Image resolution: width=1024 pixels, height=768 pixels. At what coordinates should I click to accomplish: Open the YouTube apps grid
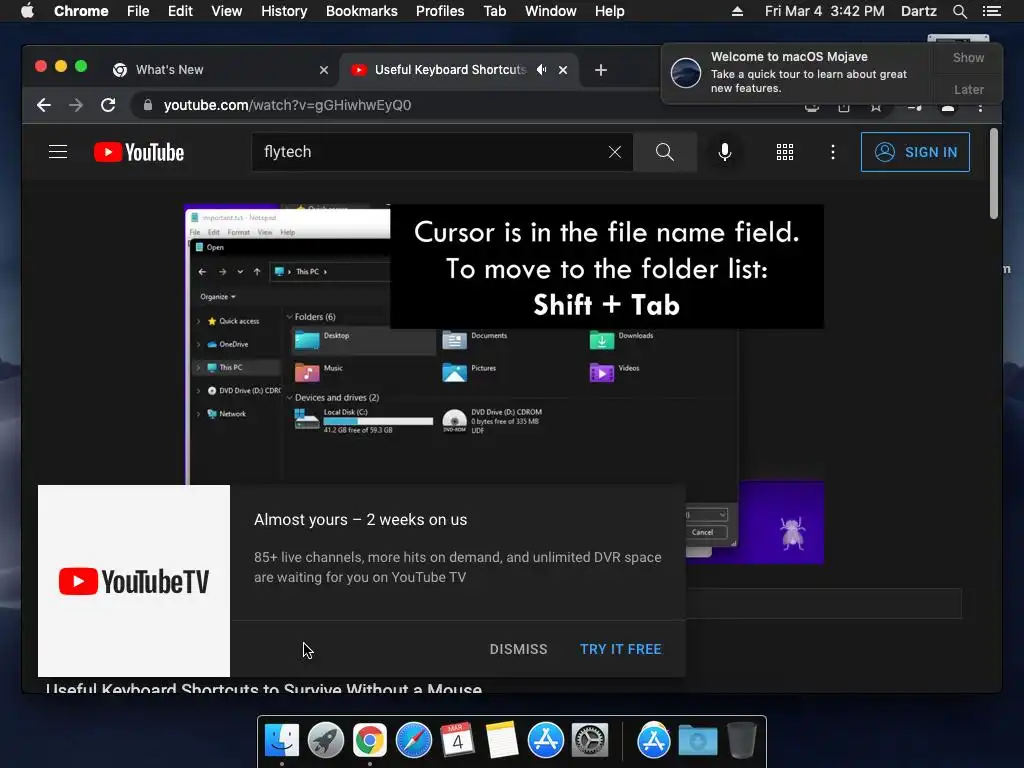click(x=785, y=152)
